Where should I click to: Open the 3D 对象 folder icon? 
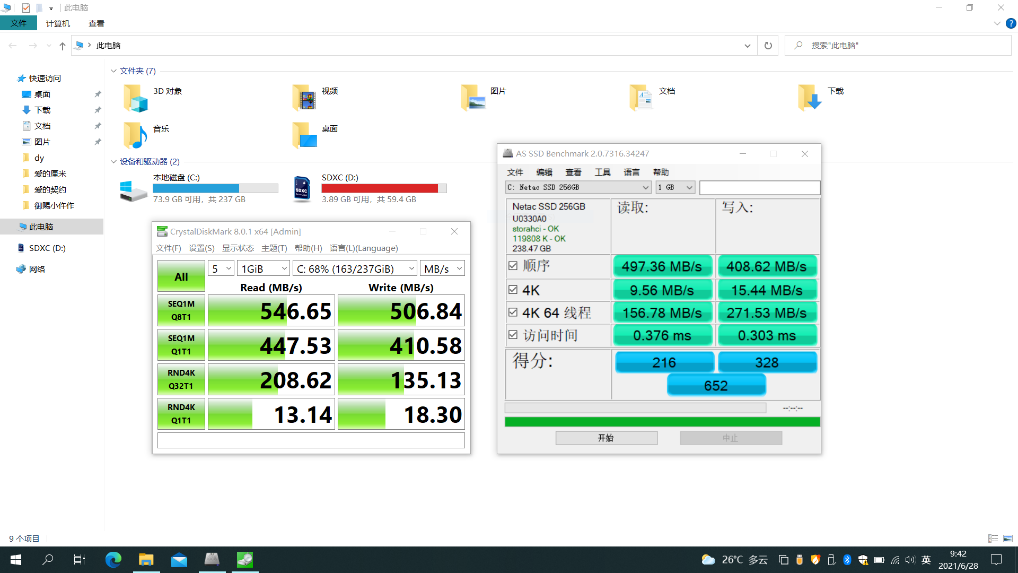(x=135, y=96)
